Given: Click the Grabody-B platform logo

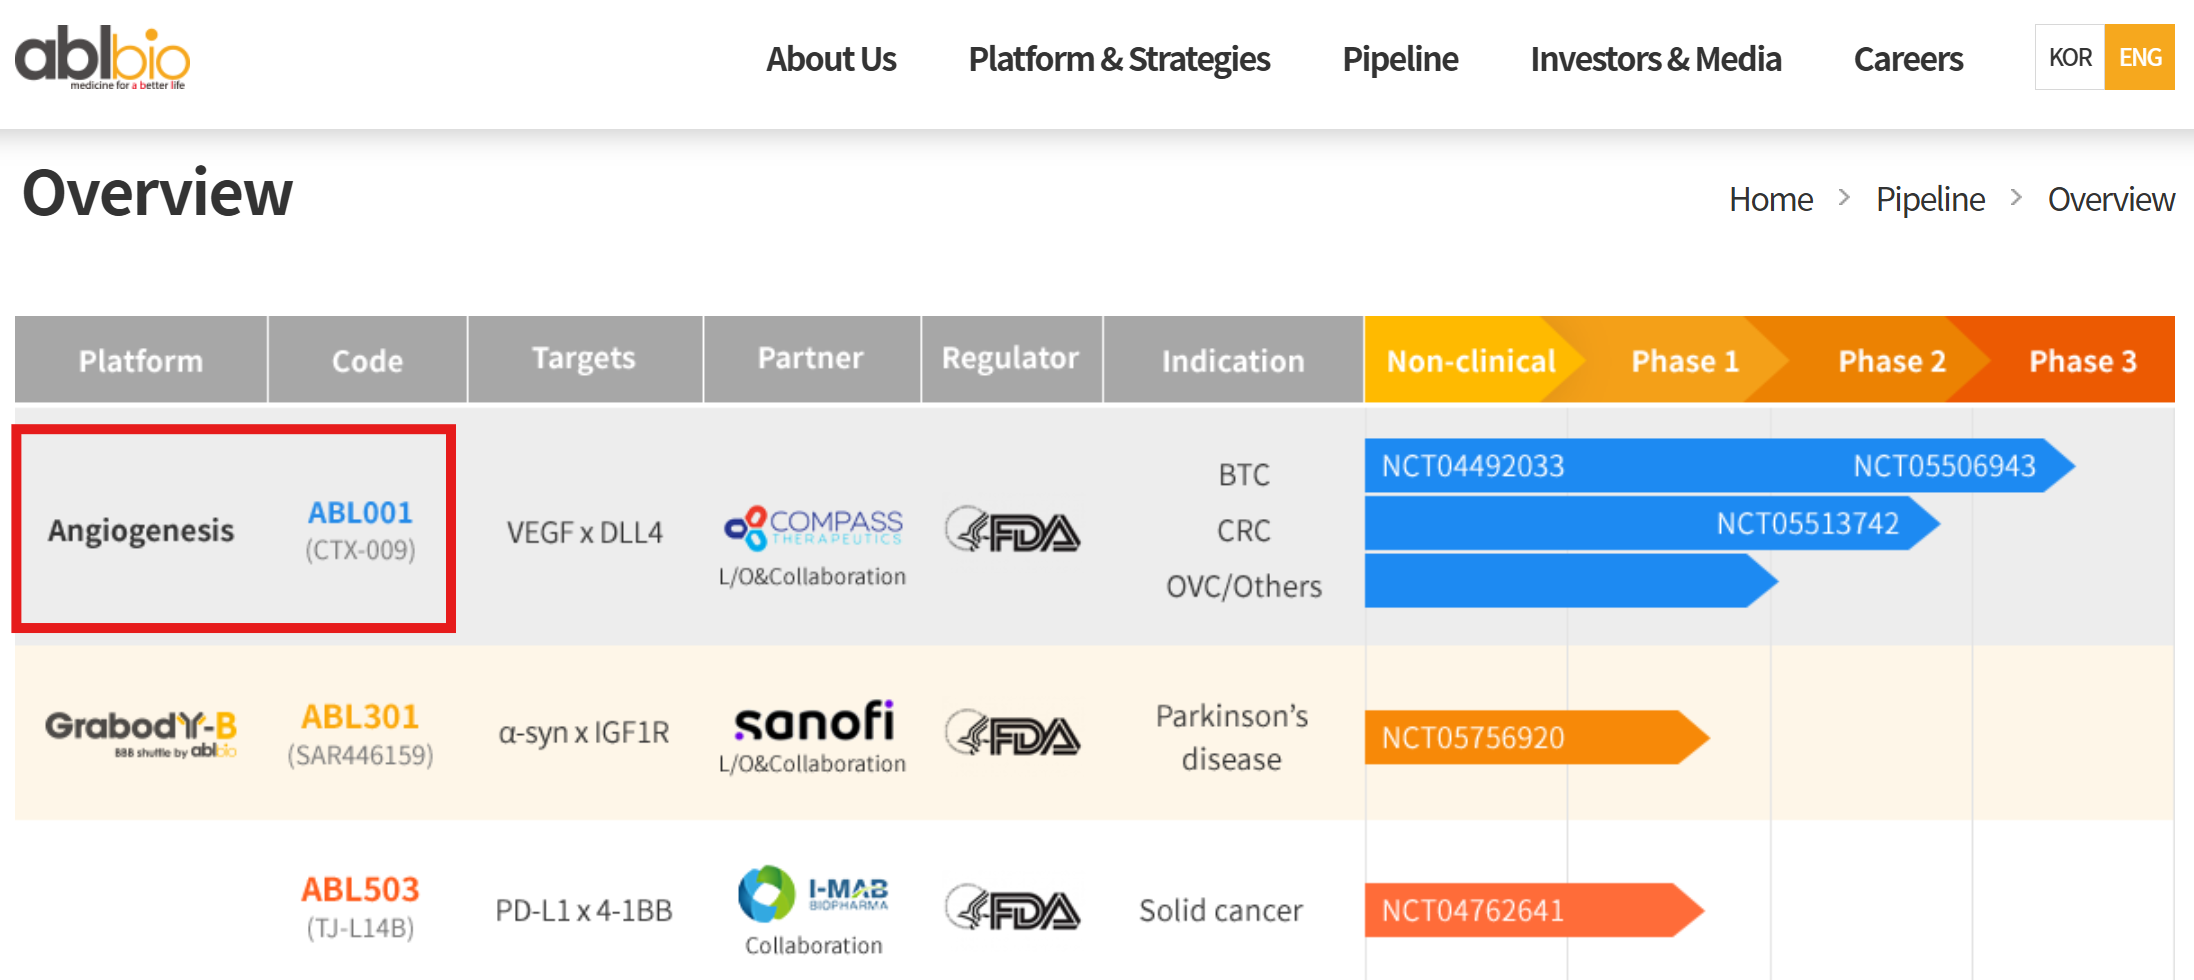Looking at the screenshot, I should coord(141,733).
